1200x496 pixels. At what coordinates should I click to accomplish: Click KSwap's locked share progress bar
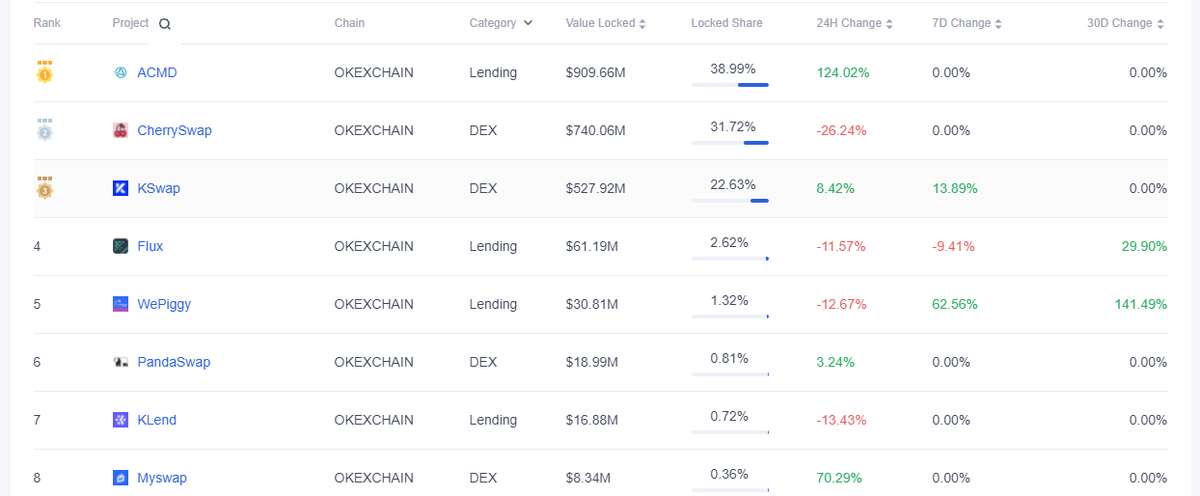[730, 201]
